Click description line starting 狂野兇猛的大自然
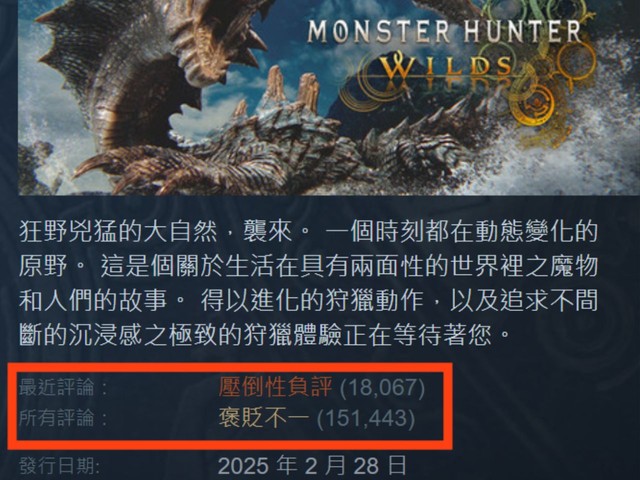Image resolution: width=640 pixels, height=480 pixels. point(308,231)
